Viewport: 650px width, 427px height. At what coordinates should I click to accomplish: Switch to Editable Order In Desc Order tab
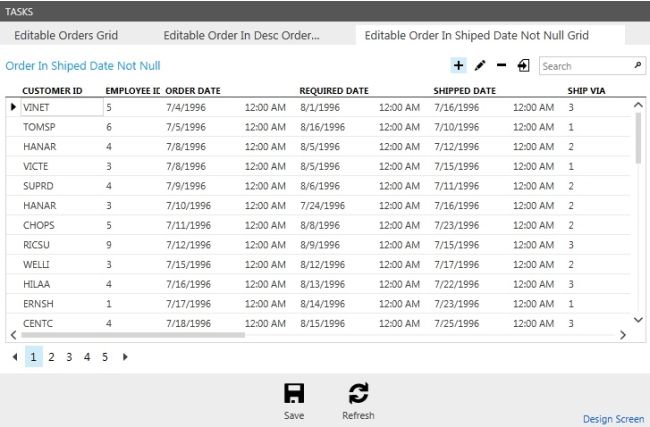click(x=241, y=35)
